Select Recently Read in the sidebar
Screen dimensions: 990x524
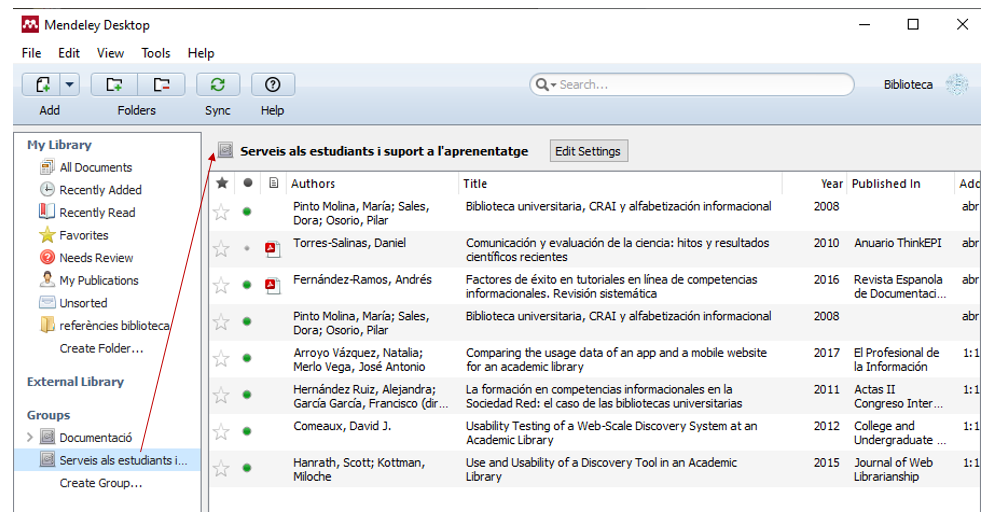point(97,213)
